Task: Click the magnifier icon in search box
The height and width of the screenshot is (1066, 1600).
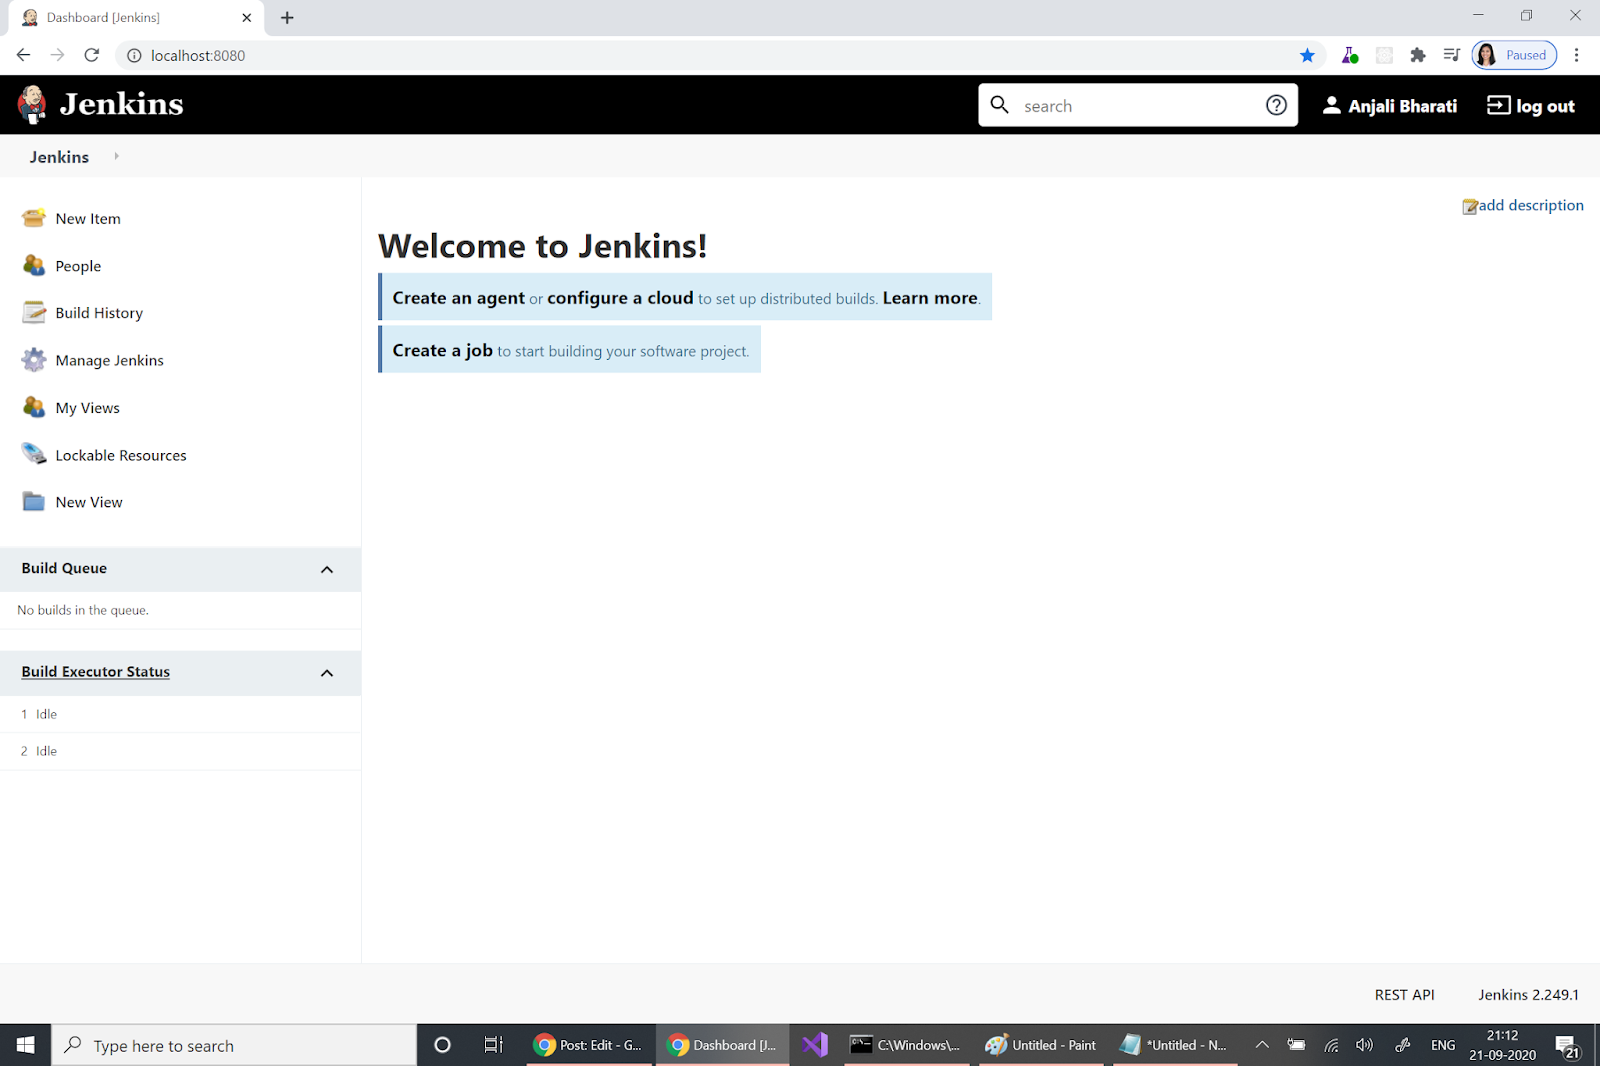Action: pyautogui.click(x=999, y=104)
